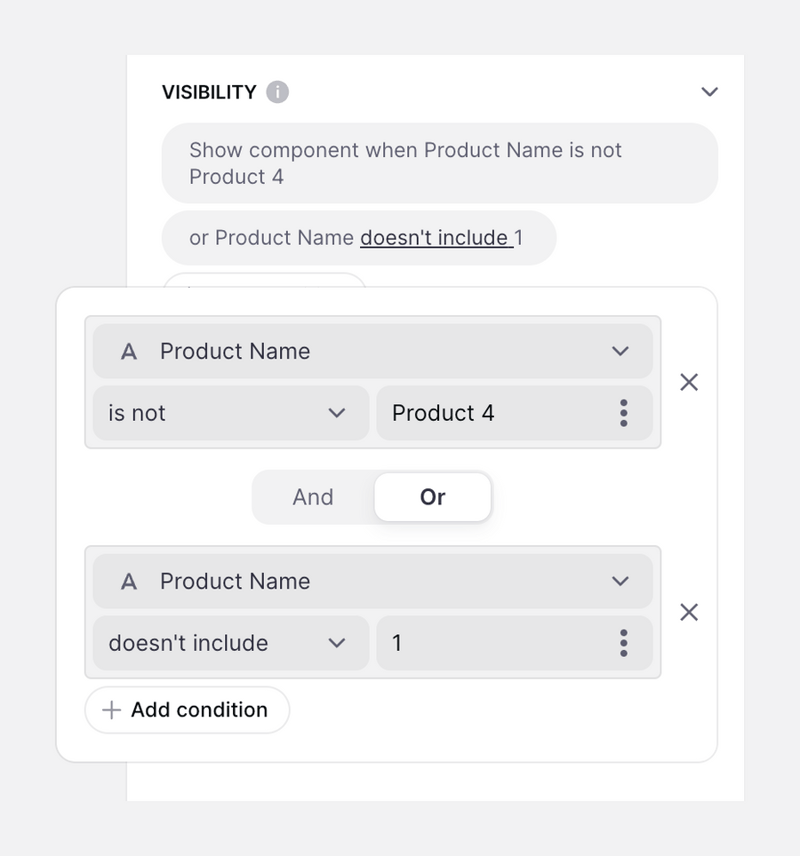Remove the "is not Product 4" condition with X
The image size is (800, 856).
[688, 382]
